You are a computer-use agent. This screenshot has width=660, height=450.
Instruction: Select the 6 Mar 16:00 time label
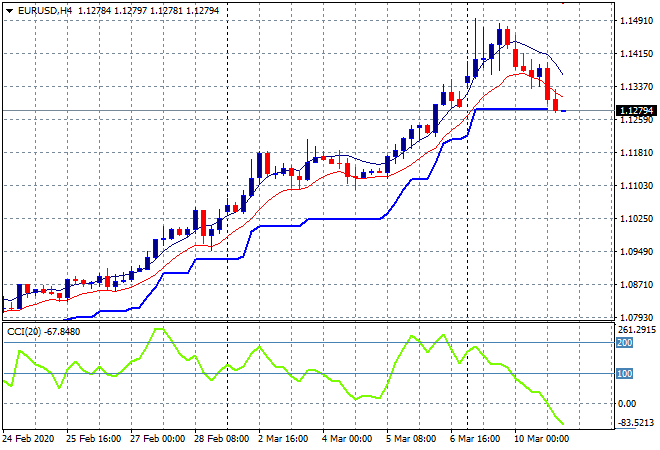pyautogui.click(x=475, y=439)
